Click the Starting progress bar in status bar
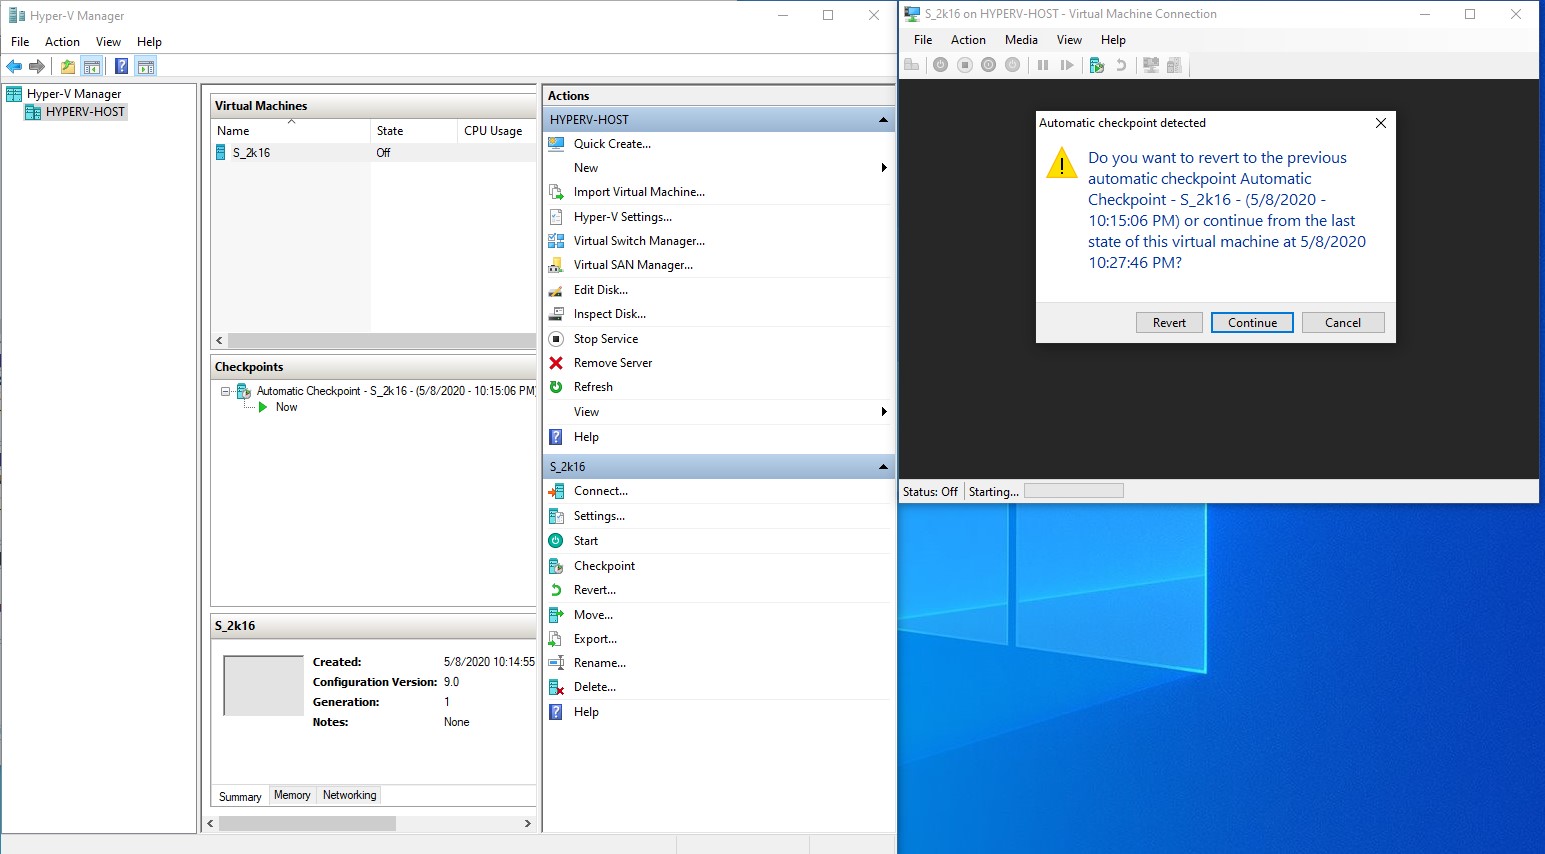 1074,491
